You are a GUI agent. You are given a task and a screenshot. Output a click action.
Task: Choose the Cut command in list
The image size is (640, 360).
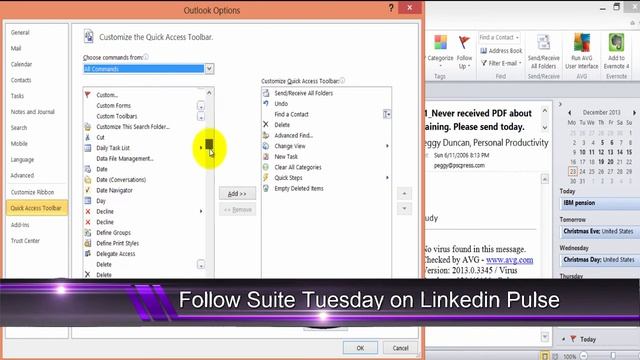click(x=100, y=137)
